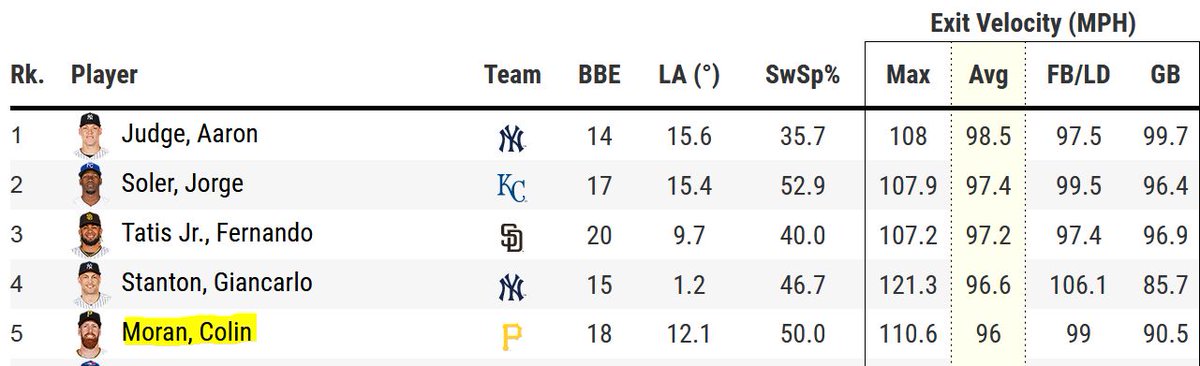The image size is (1200, 366).
Task: Click Fernando Tatis Jr.'s headshot photo
Action: coord(89,235)
